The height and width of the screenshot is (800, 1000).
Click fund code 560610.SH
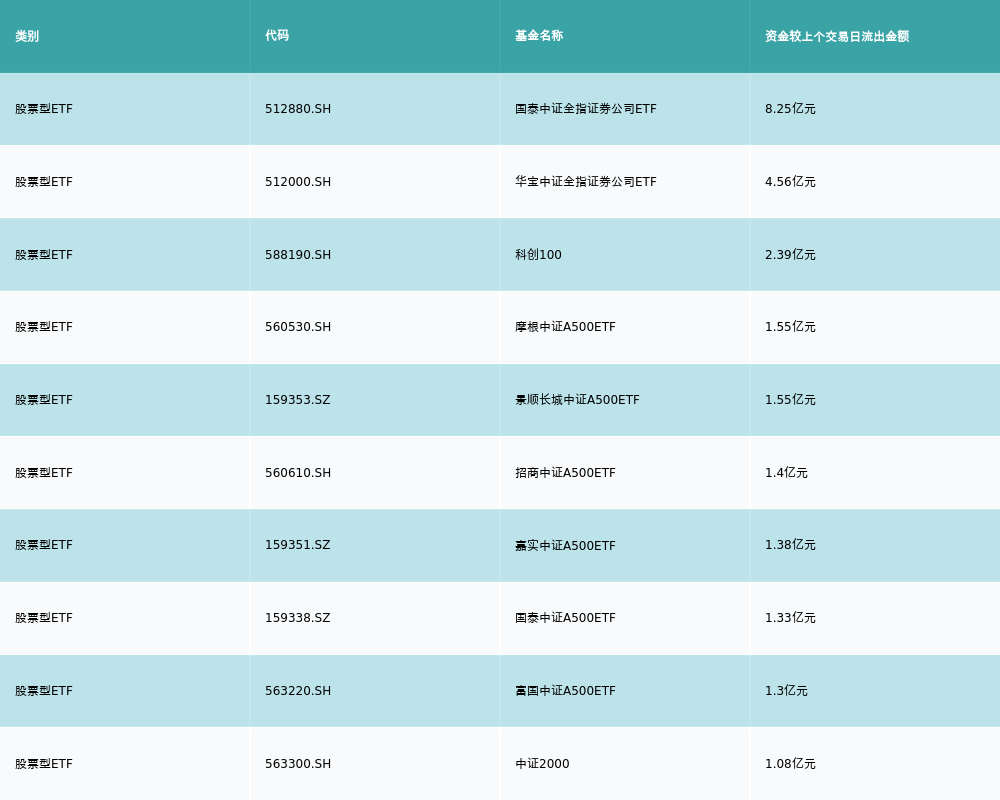(298, 473)
